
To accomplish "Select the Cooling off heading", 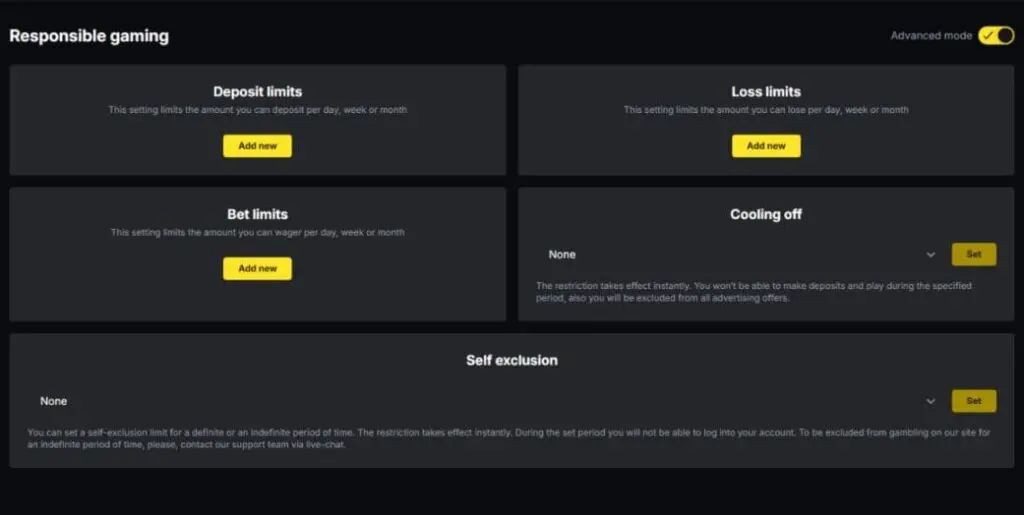I will 766,214.
